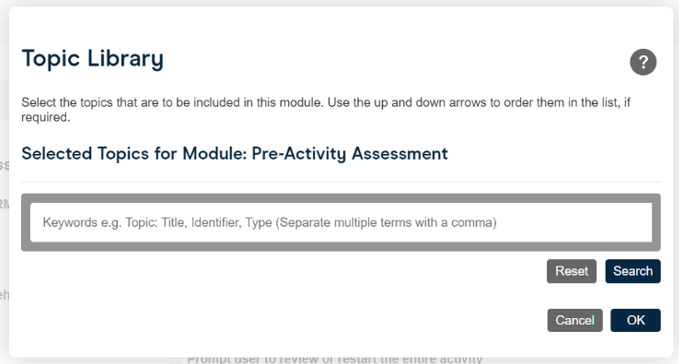
Task: Click the 'Pre-Activity Assessment' module name text
Action: pyautogui.click(x=350, y=154)
